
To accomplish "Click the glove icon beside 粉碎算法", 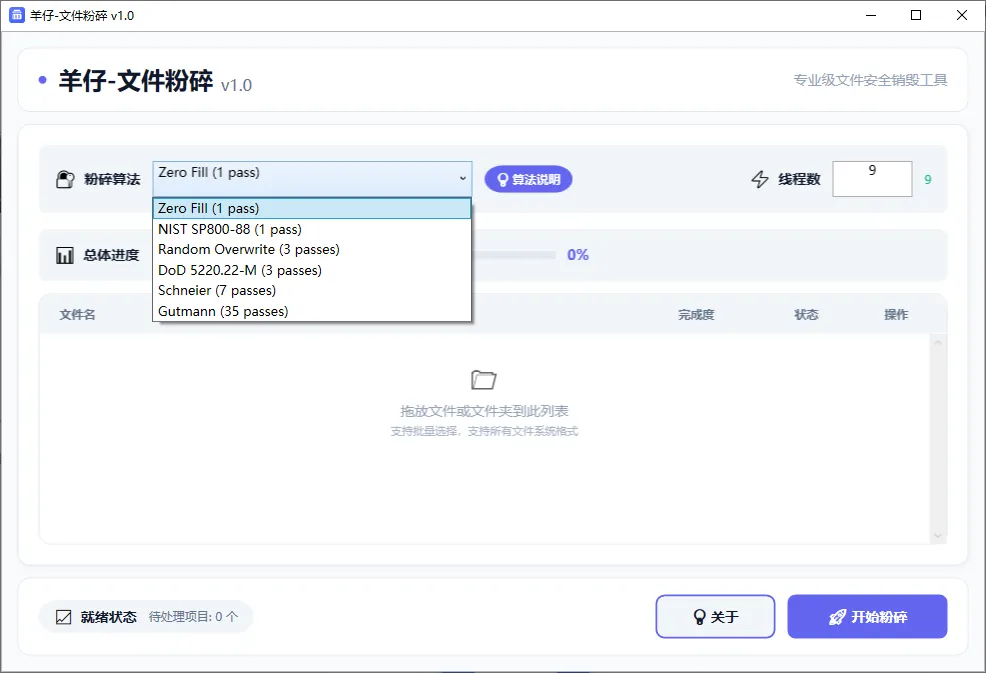I will pos(66,179).
